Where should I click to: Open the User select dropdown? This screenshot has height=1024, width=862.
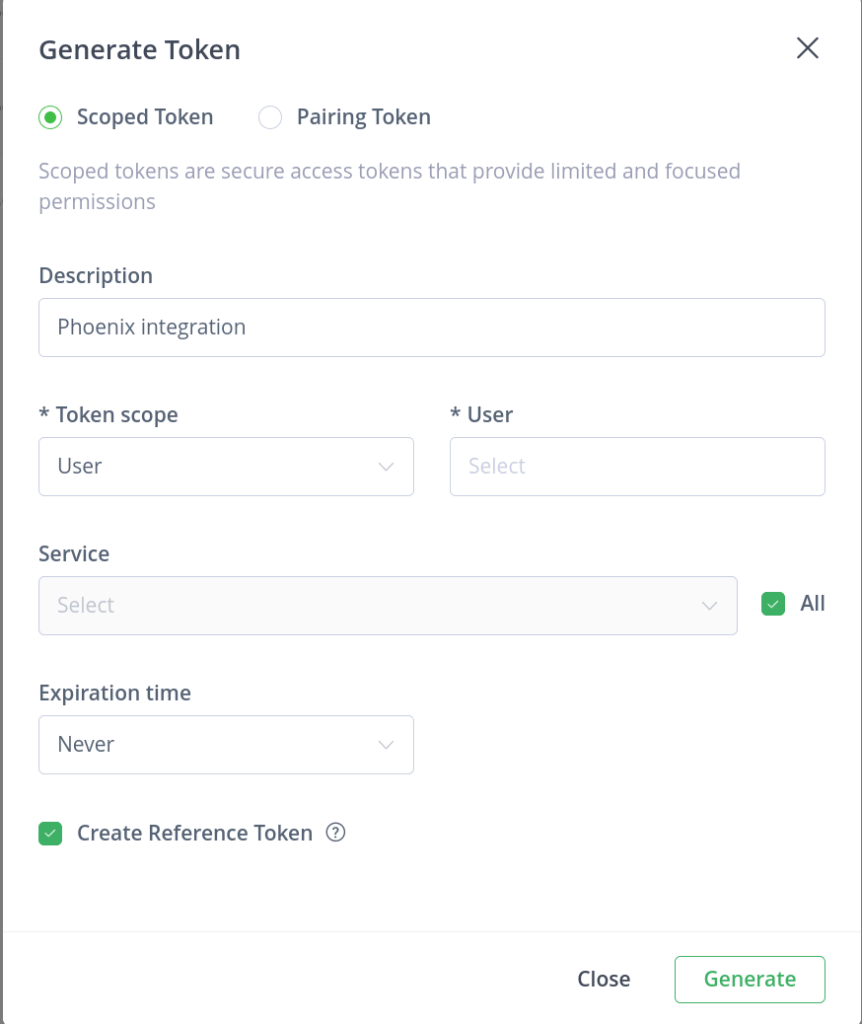point(637,466)
